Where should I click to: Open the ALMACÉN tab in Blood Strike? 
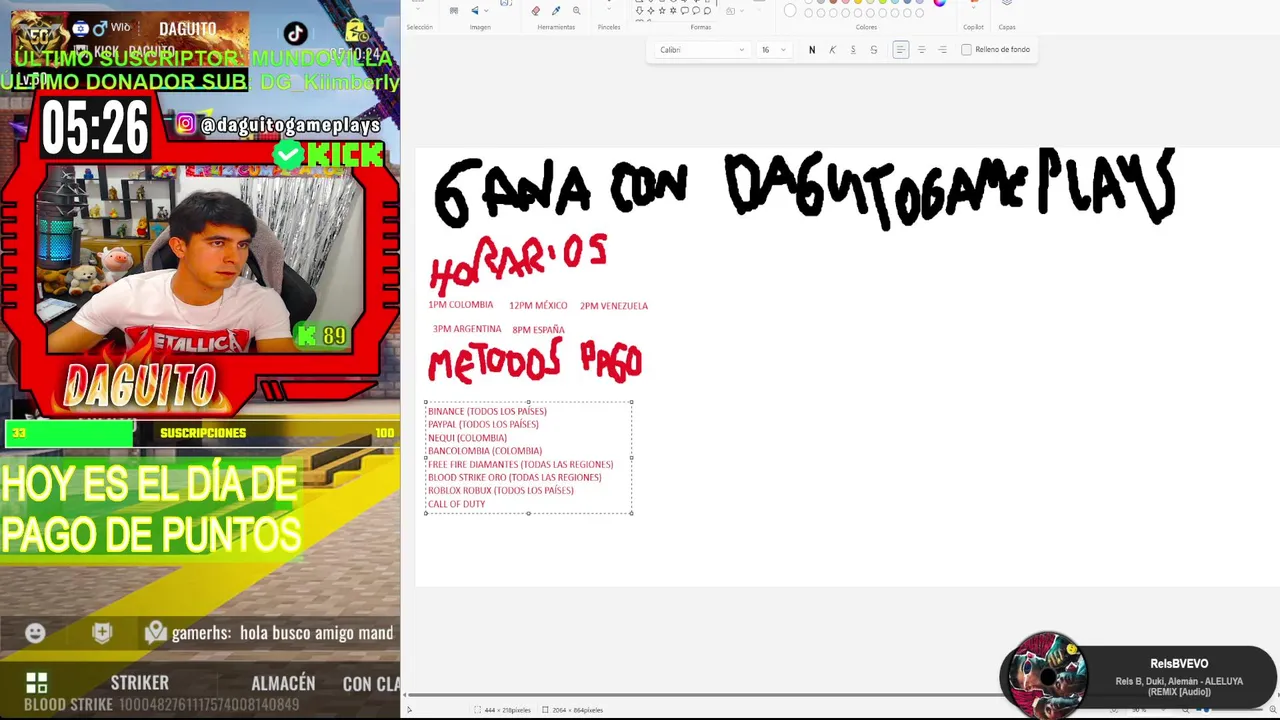coord(283,683)
